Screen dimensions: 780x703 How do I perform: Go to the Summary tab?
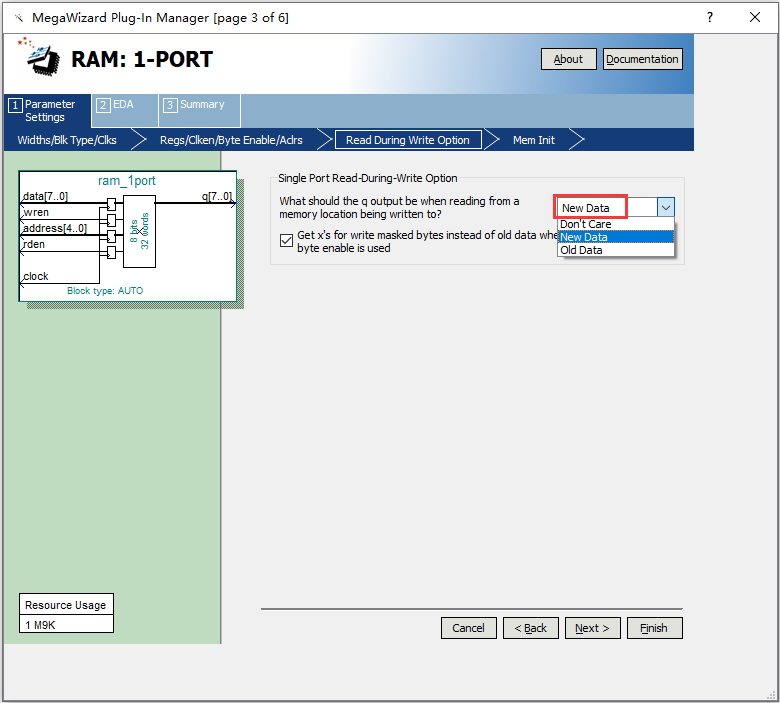[199, 110]
